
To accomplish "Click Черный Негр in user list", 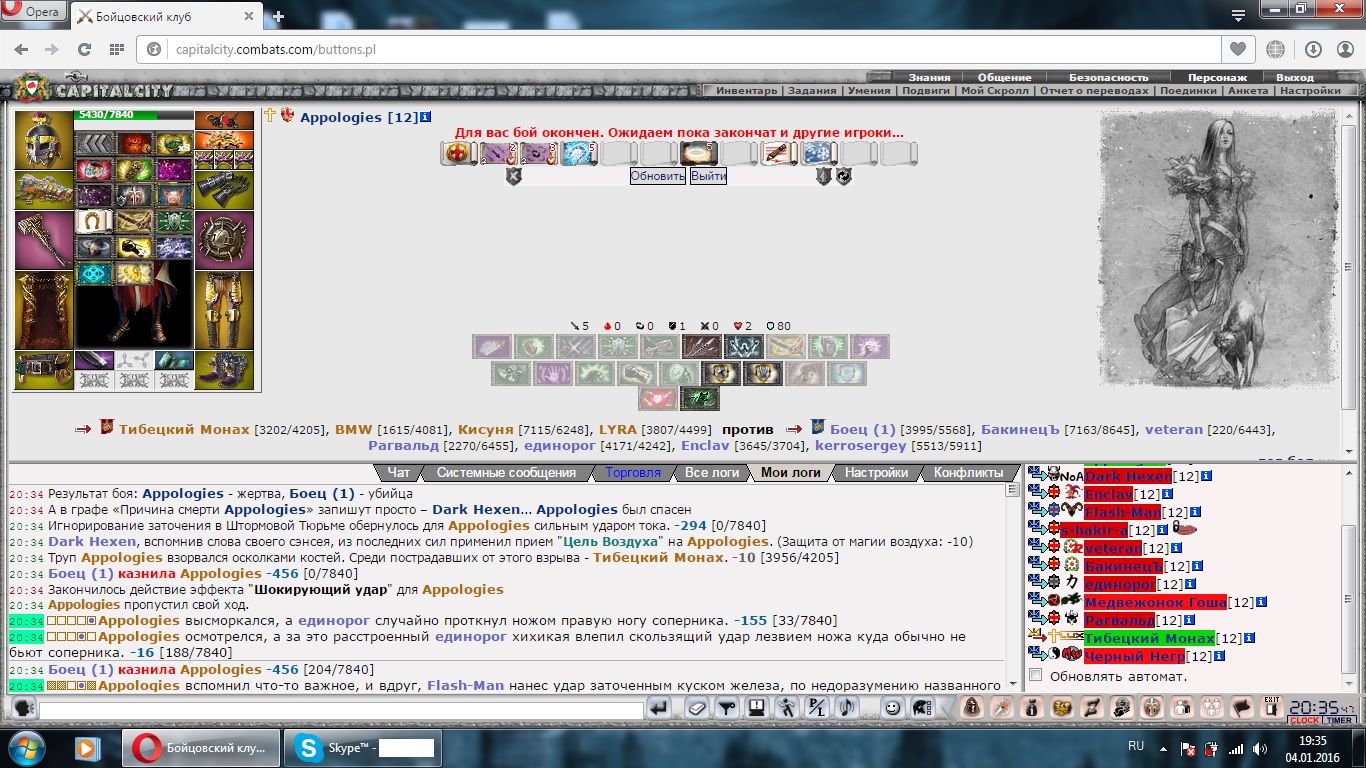I will (x=1134, y=656).
